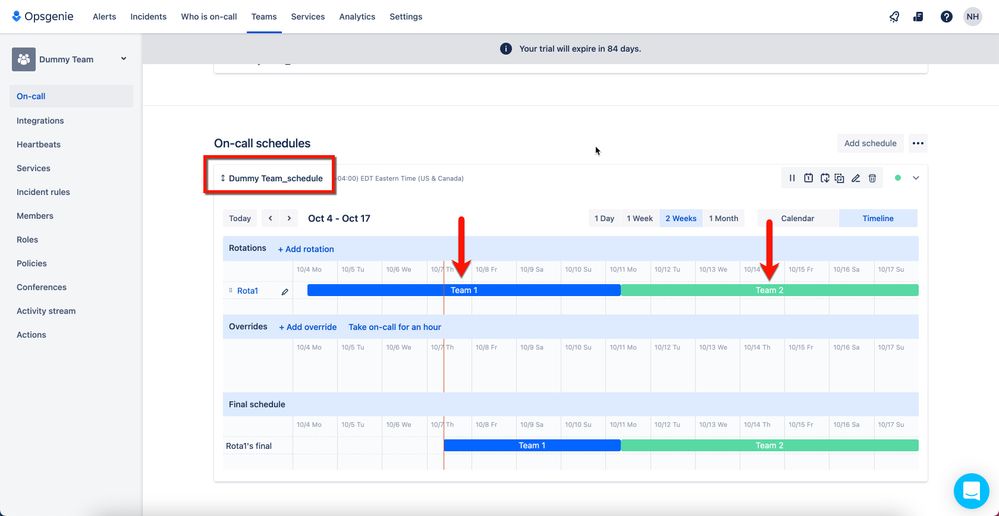The width and height of the screenshot is (999, 516).
Task: Open the Services top menu
Action: (308, 17)
